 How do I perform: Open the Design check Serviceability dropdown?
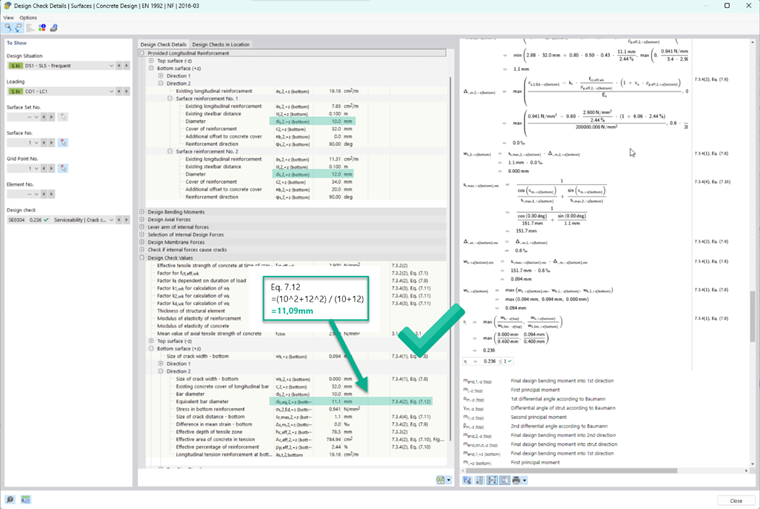111,220
